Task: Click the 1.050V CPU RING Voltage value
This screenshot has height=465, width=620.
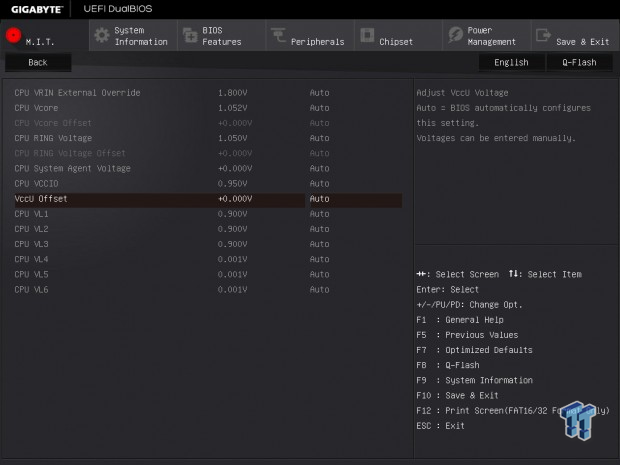Action: [232, 138]
